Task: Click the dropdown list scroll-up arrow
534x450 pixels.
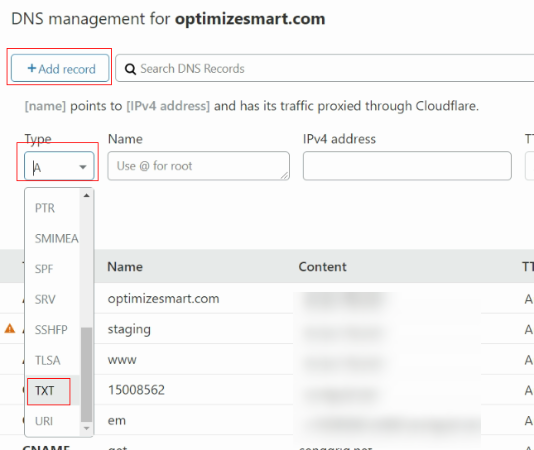Action: pos(87,196)
